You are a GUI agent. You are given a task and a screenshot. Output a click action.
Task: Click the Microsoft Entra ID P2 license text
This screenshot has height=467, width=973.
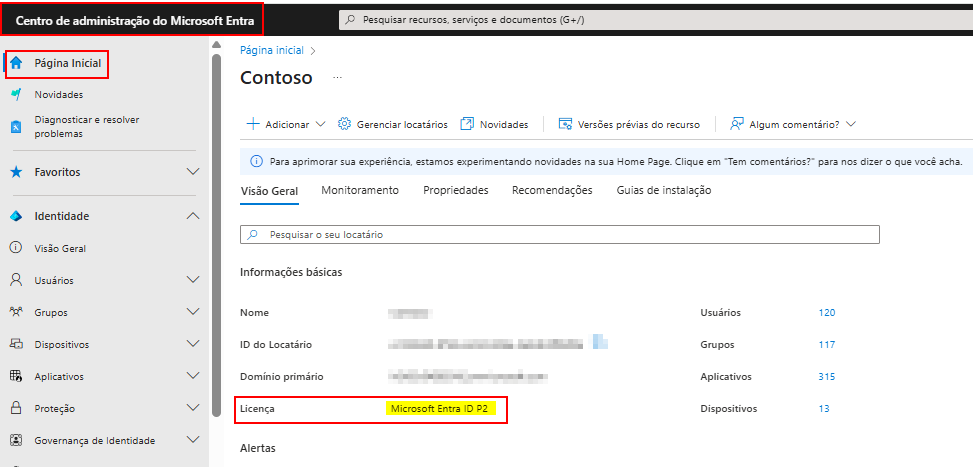(x=439, y=409)
